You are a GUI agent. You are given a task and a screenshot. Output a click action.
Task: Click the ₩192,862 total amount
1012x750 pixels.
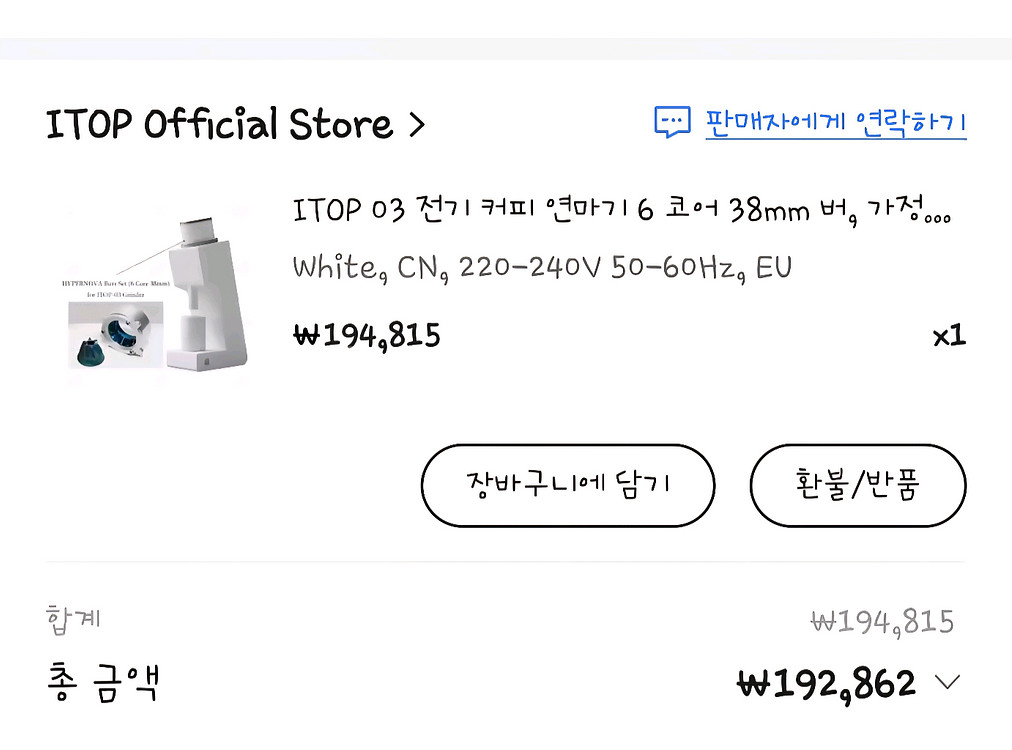(826, 683)
